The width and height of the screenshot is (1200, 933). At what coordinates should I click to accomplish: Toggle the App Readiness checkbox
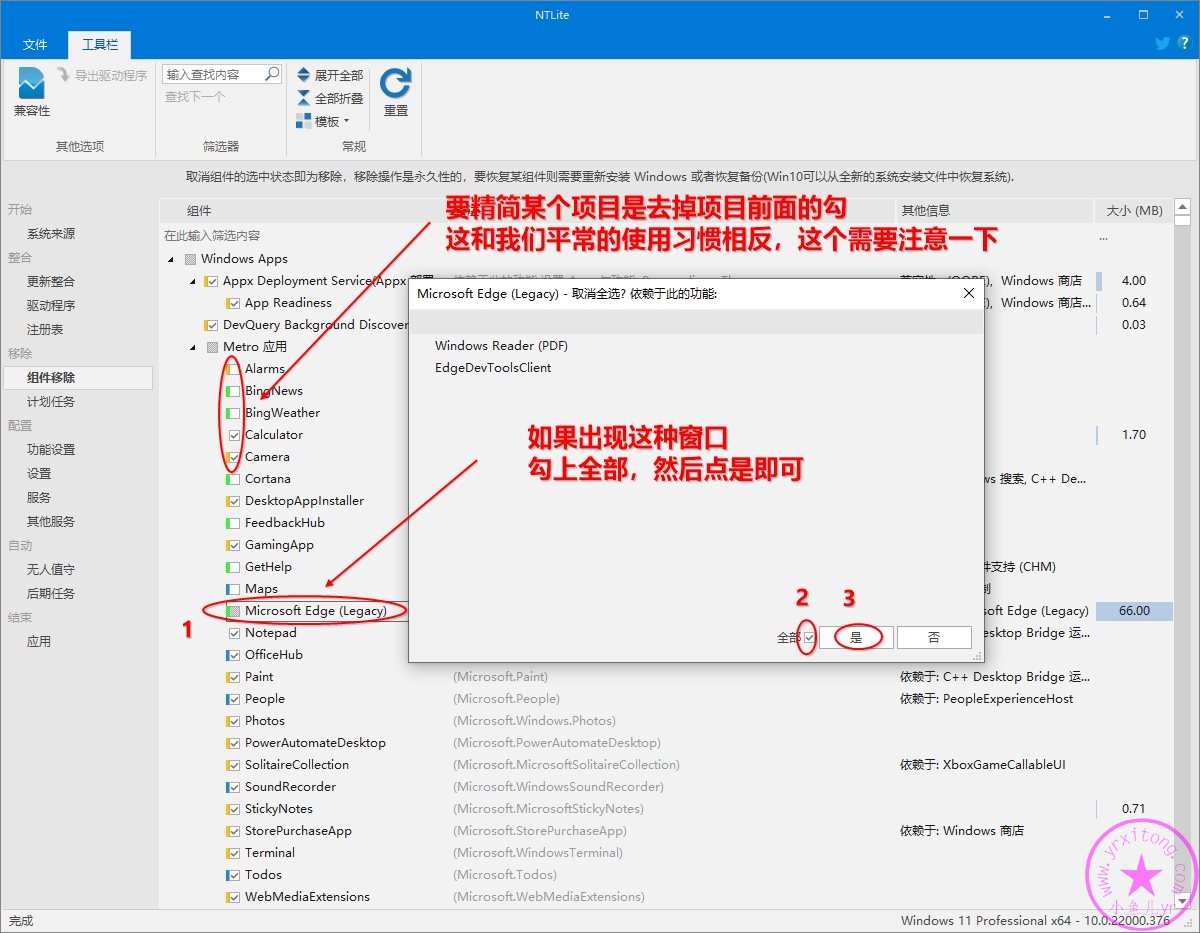pyautogui.click(x=234, y=303)
